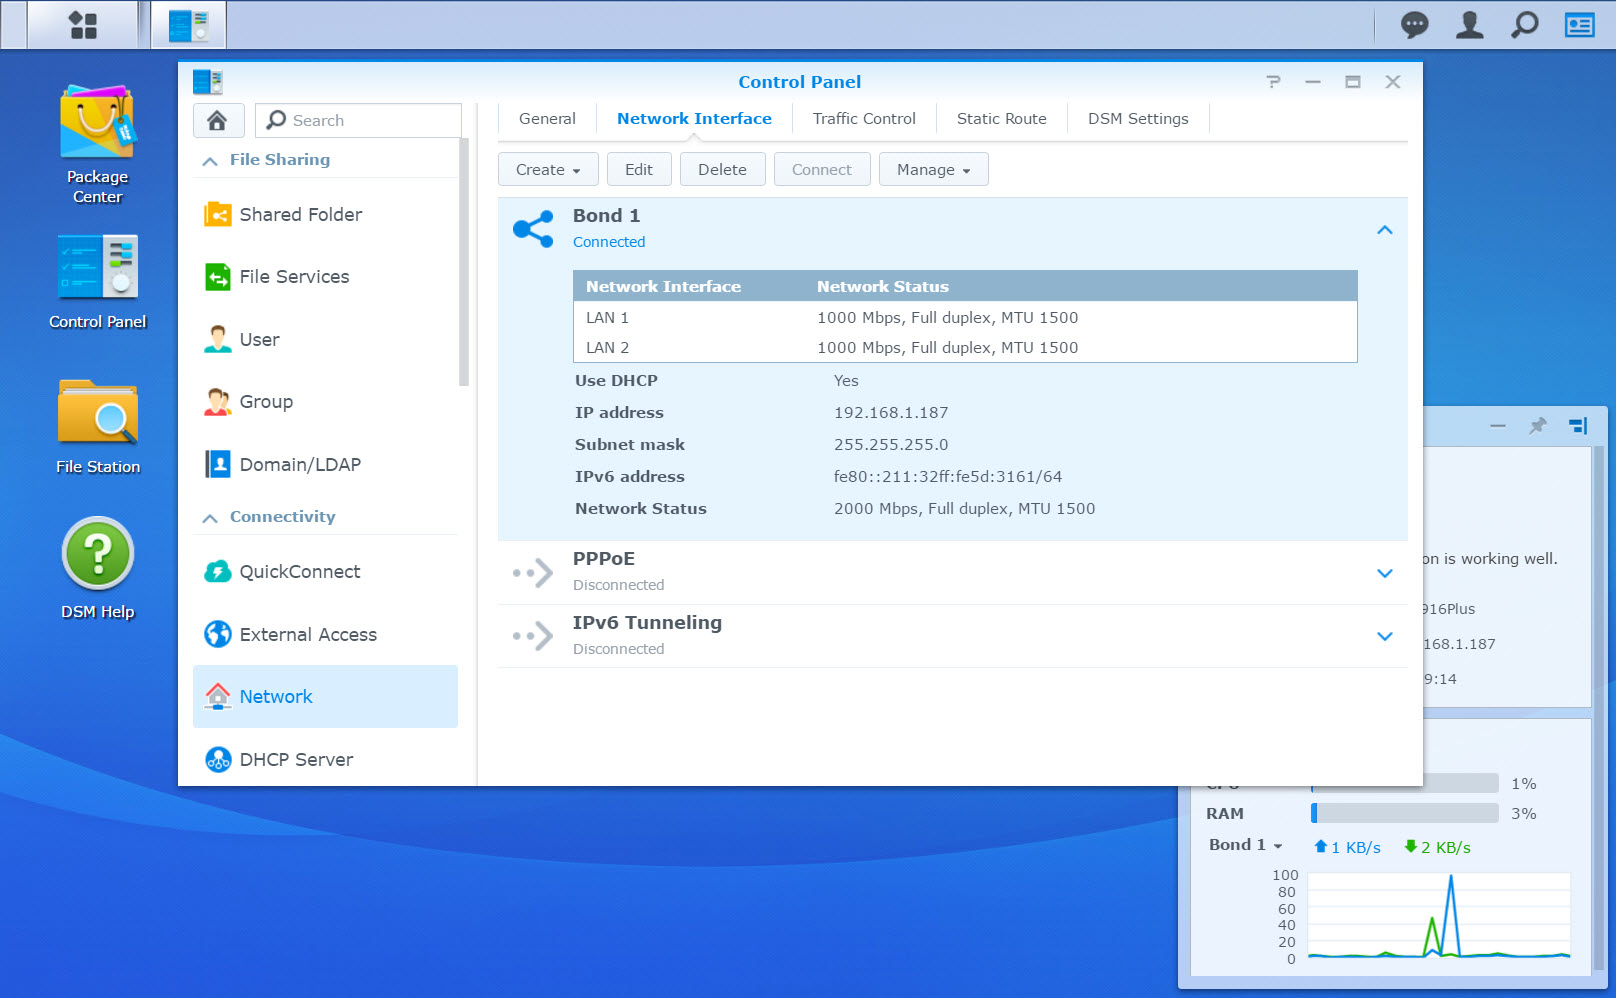Image resolution: width=1616 pixels, height=998 pixels.
Task: Click the File Services sidebar icon
Action: tap(217, 277)
